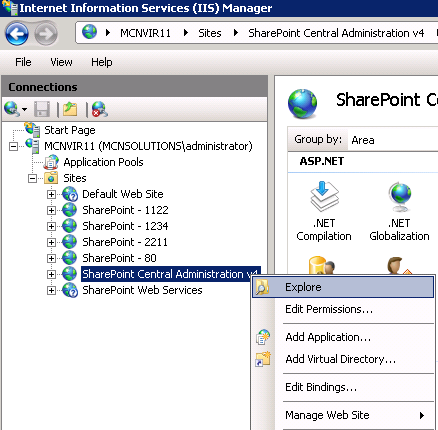
Task: Click the Up folder icon in Connections toolbar
Action: pos(70,109)
